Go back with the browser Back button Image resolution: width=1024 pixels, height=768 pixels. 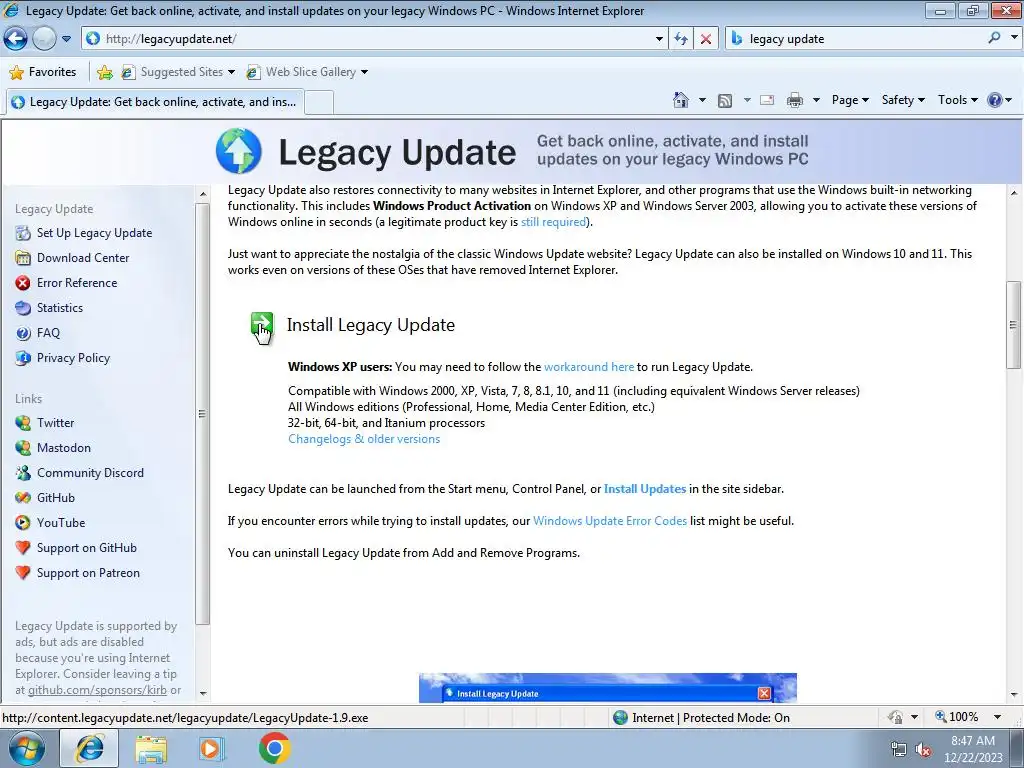16,39
